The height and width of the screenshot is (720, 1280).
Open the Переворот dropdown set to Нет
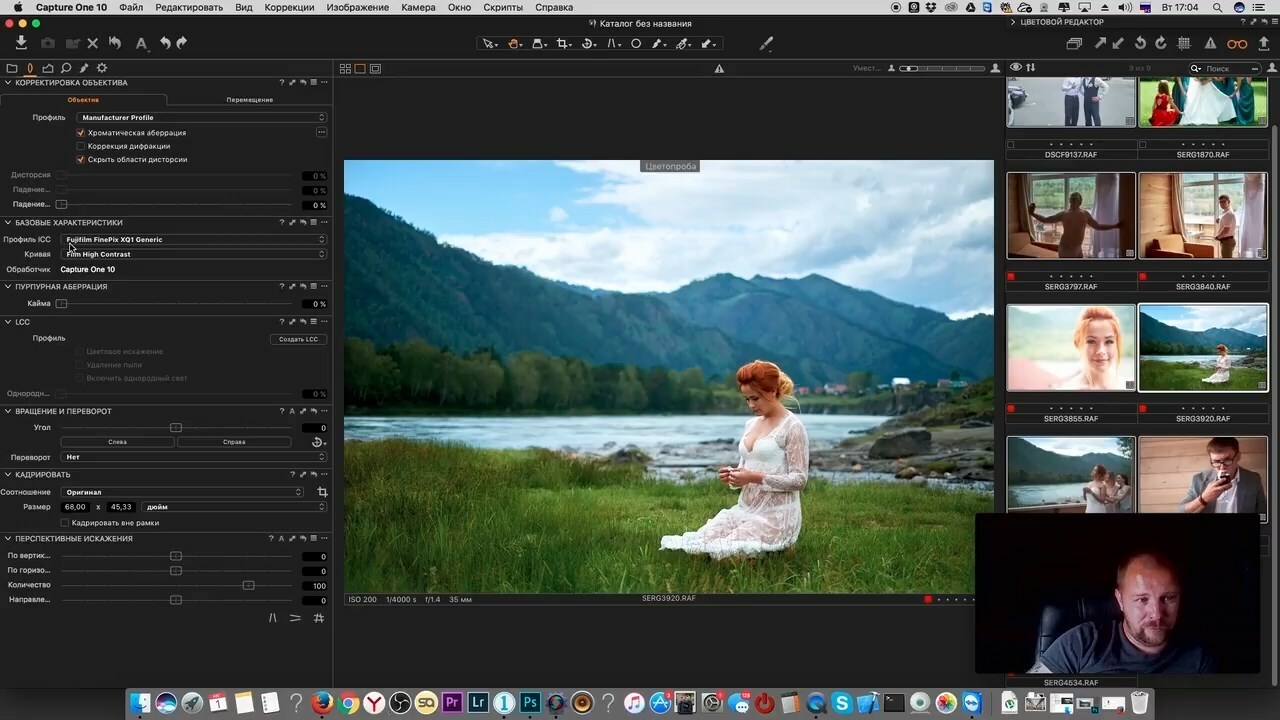coord(195,457)
